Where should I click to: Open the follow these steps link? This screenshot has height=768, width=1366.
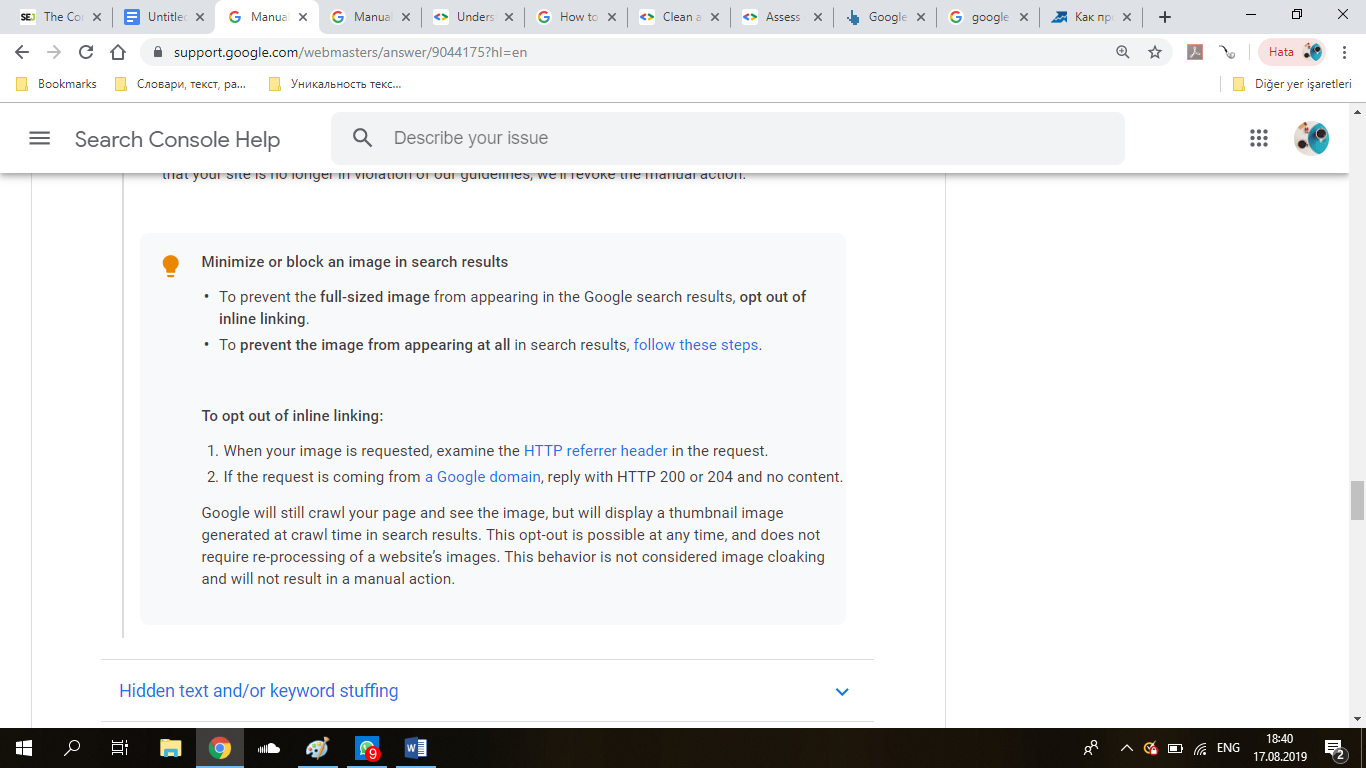[696, 345]
